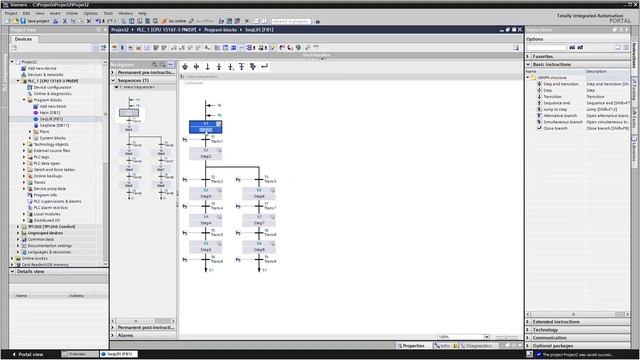Screen dimensions: 640x360
Task: Select the Transition icon in editor toolbar
Action: (208, 67)
